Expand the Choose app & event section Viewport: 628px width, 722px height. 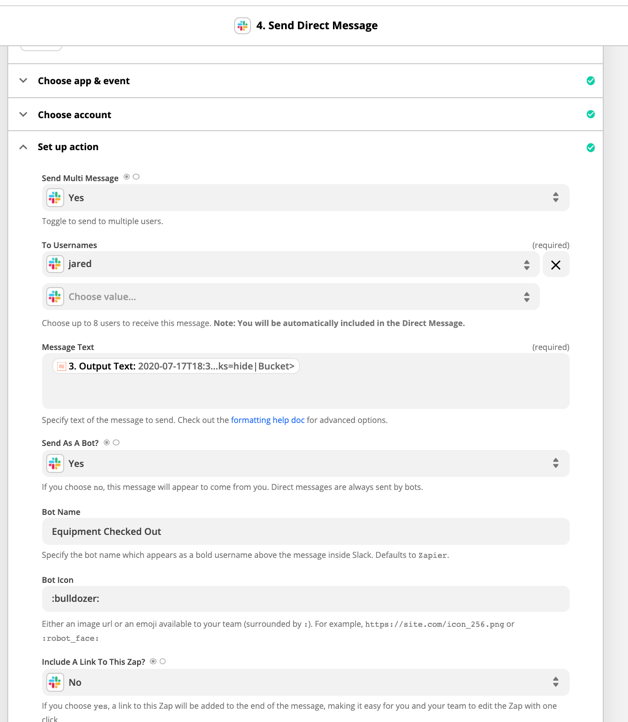click(x=23, y=81)
